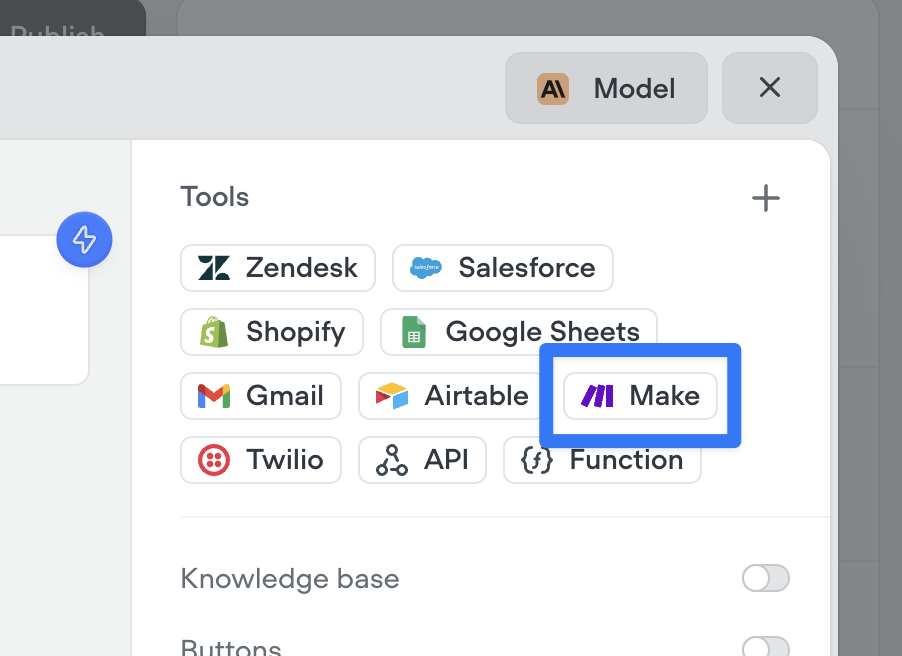Enable the Knowledge base toggle
This screenshot has height=656, width=902.
(765, 578)
